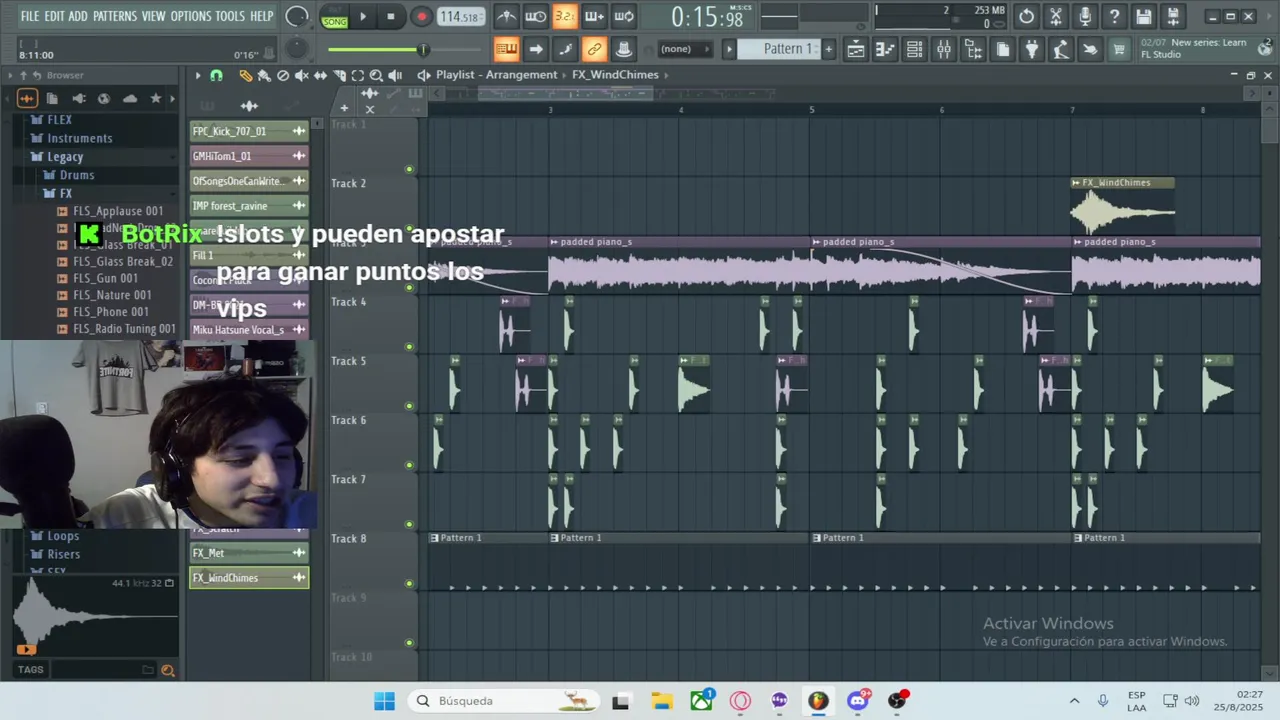The image size is (1280, 720).
Task: Select FLS_Gun 001 sample in Browser
Action: [x=105, y=278]
